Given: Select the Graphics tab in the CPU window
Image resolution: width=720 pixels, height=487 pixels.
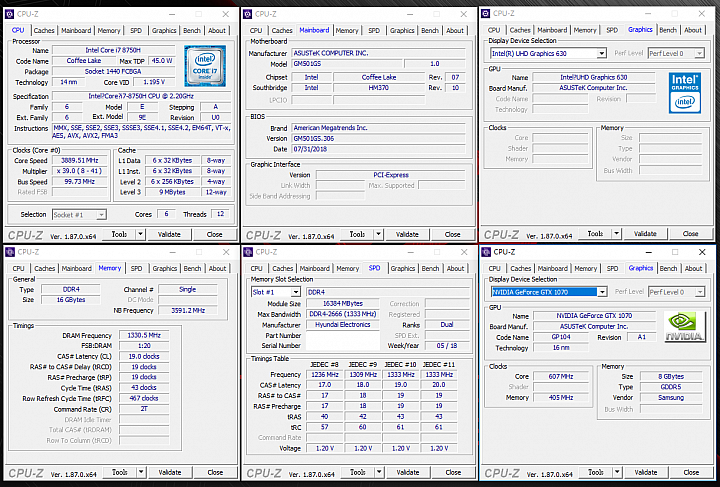Looking at the screenshot, I should tap(164, 31).
